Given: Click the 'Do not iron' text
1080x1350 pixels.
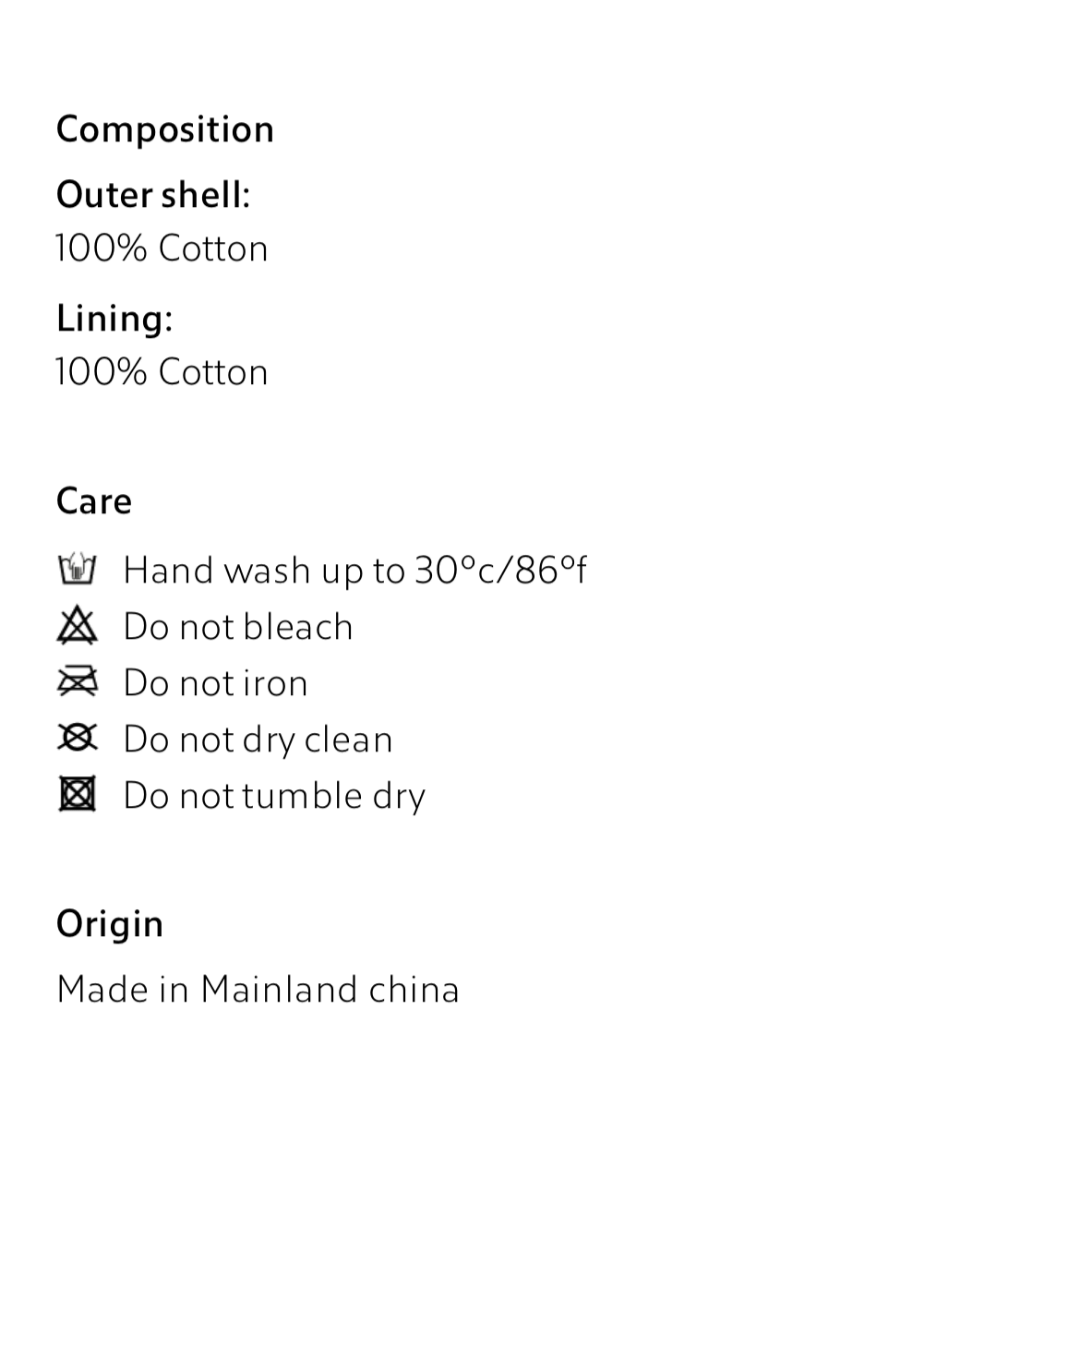Looking at the screenshot, I should pos(215,684).
